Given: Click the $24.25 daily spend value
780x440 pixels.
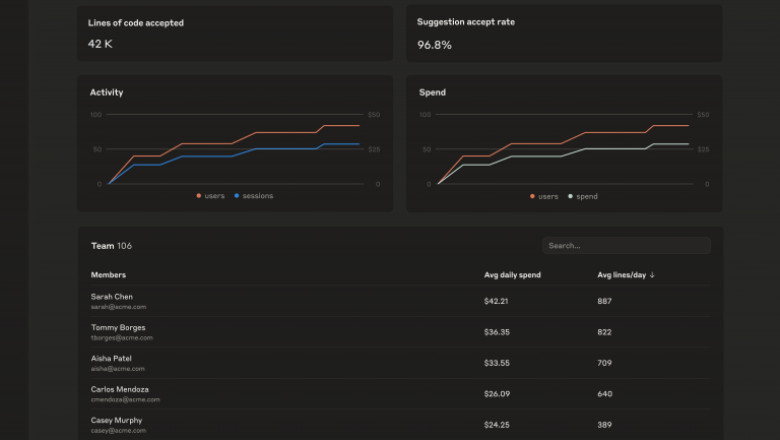Looking at the screenshot, I should pyautogui.click(x=496, y=425).
